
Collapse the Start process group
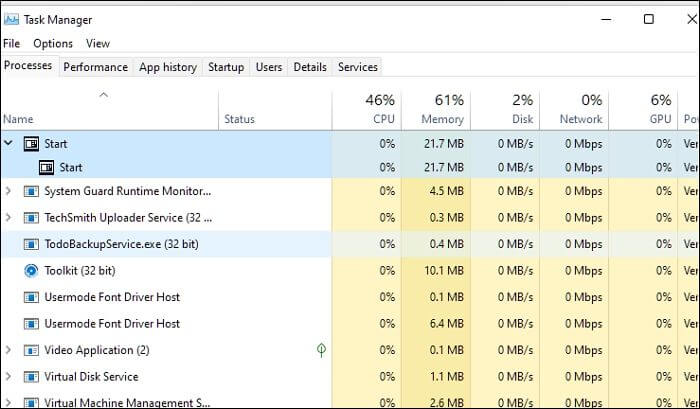coord(9,143)
